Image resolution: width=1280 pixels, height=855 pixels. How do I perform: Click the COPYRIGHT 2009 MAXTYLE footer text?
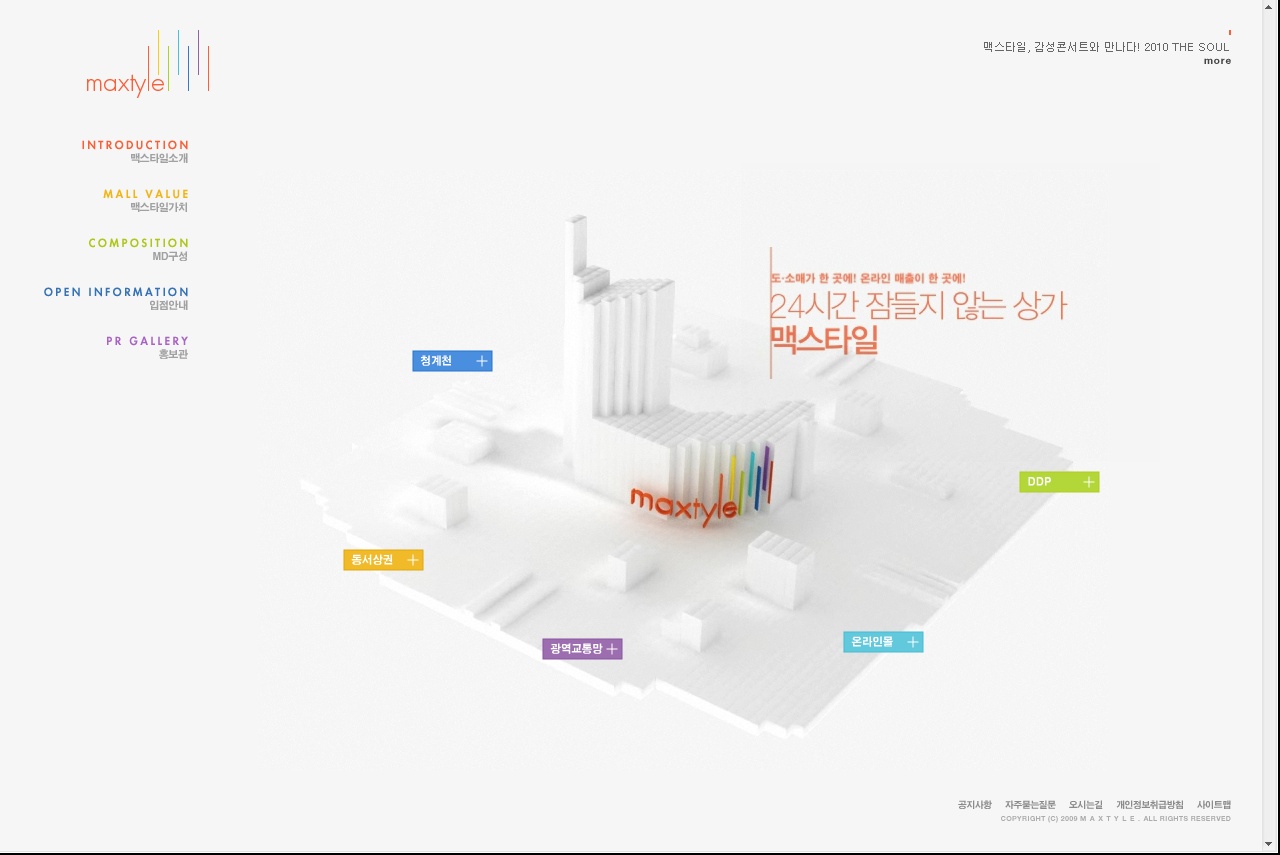[1116, 819]
